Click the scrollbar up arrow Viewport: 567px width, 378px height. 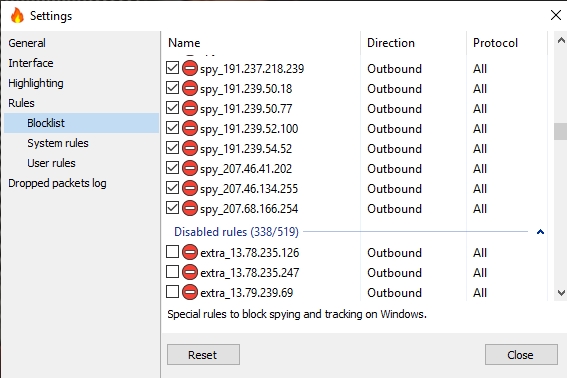click(x=561, y=41)
